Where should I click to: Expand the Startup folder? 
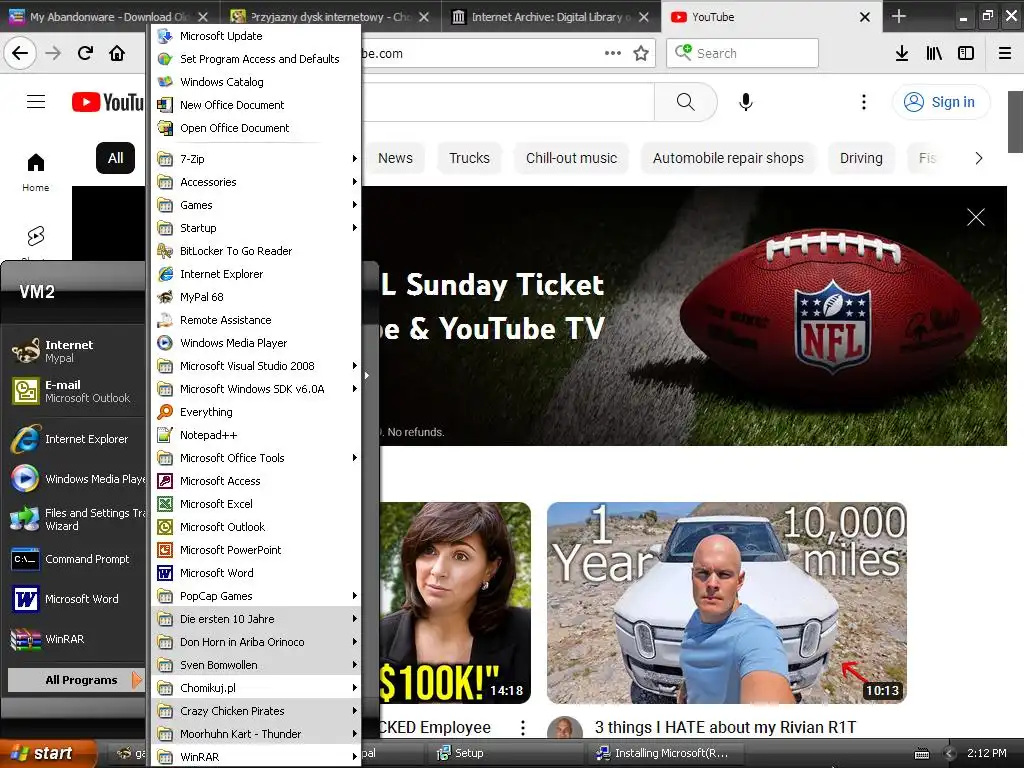tap(255, 228)
